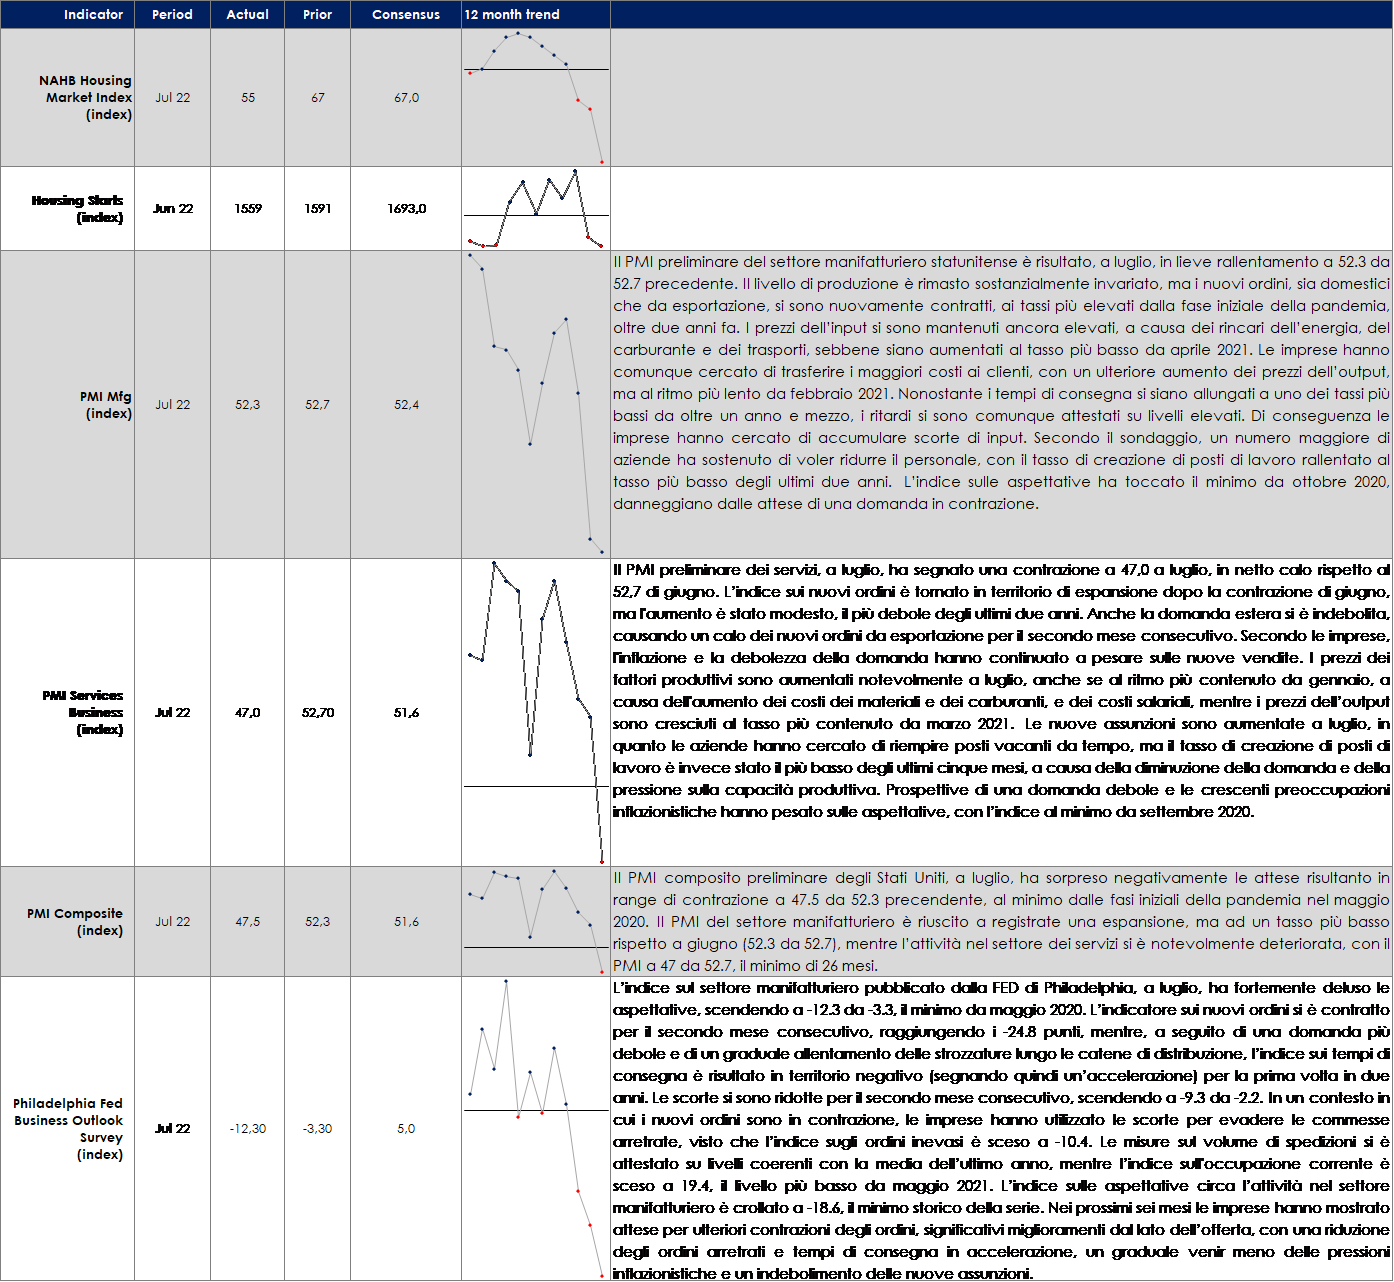Click the Consensus column header

406,14
